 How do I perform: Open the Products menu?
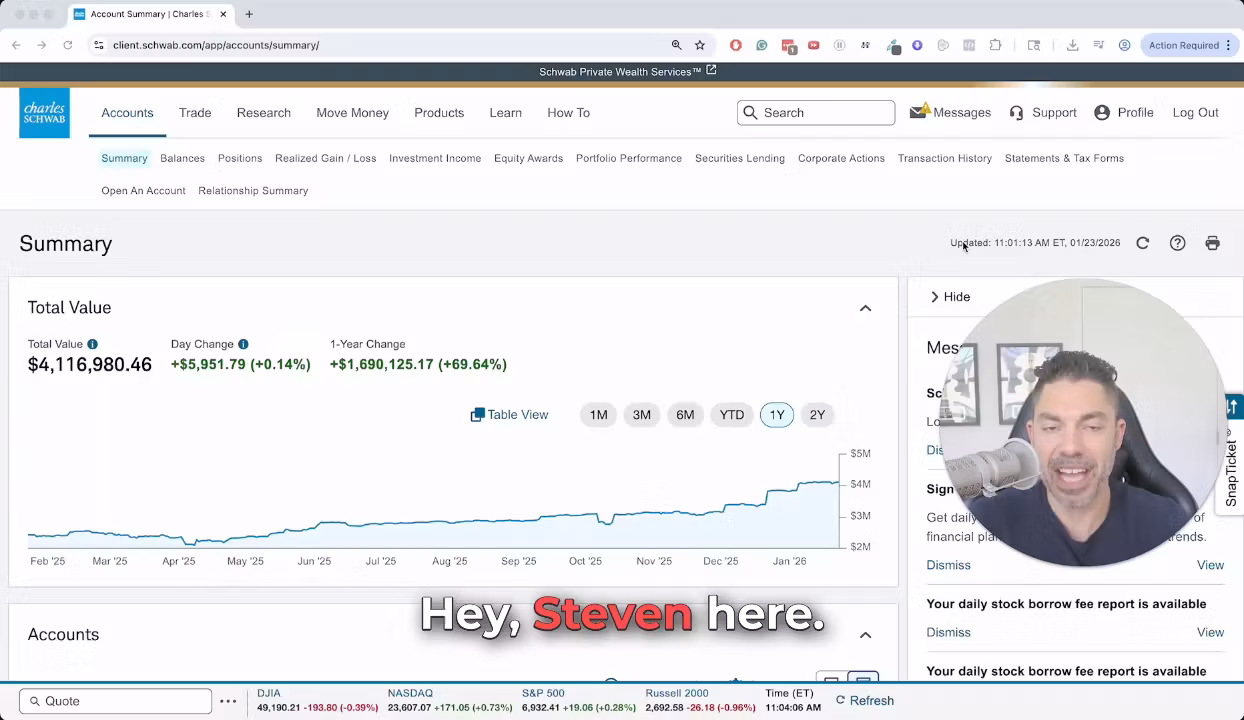[439, 113]
